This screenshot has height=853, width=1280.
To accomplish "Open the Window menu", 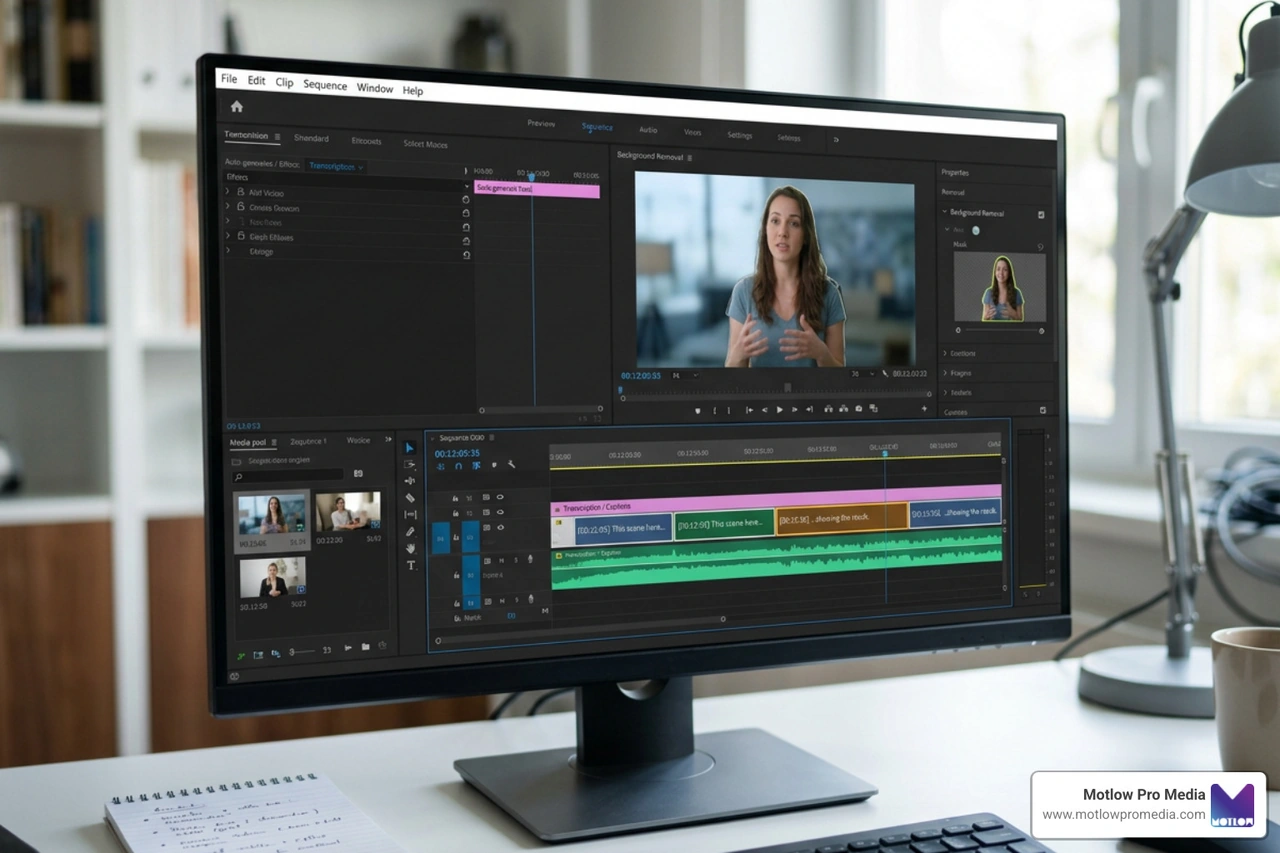I will (375, 88).
